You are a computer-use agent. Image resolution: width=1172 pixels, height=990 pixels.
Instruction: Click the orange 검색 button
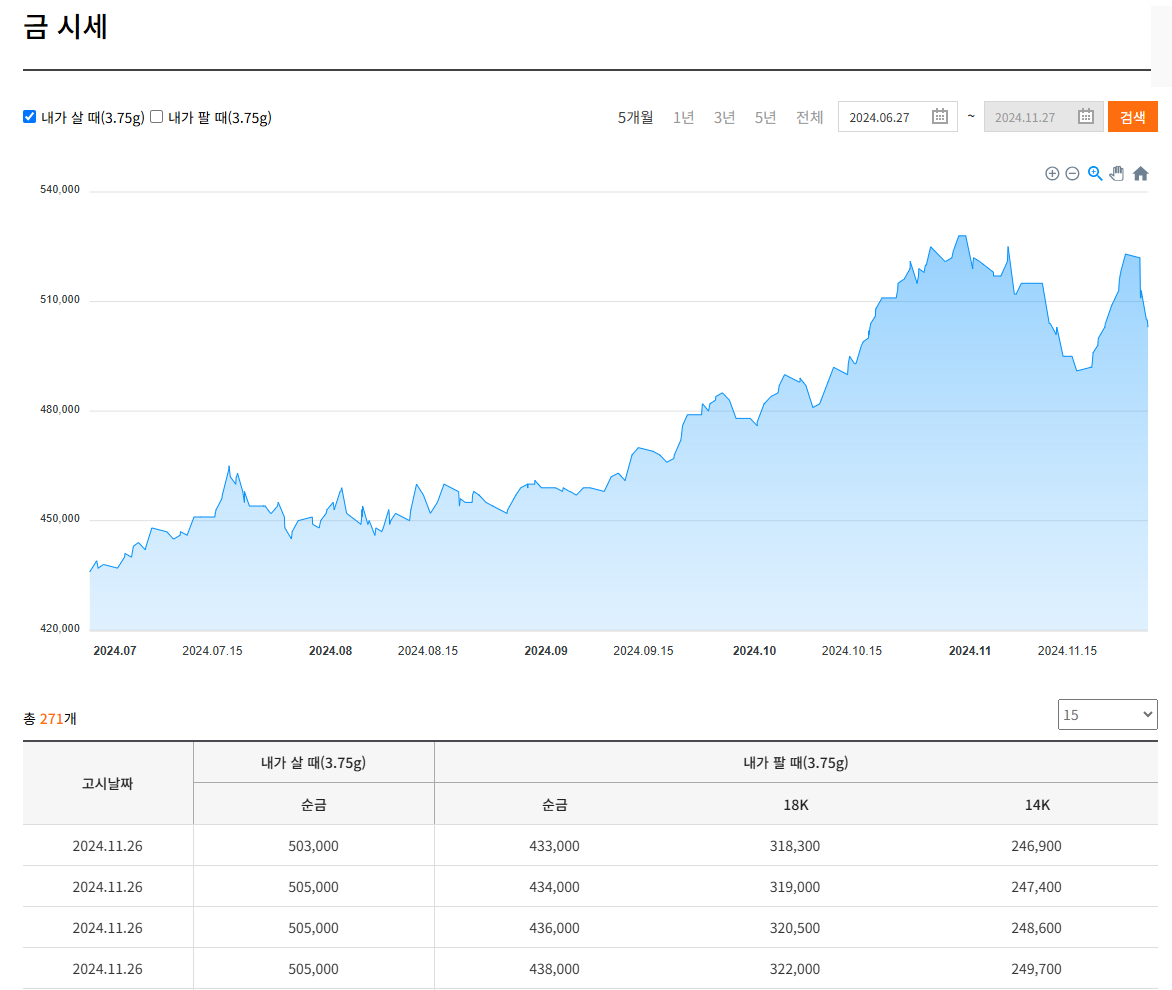(x=1132, y=117)
